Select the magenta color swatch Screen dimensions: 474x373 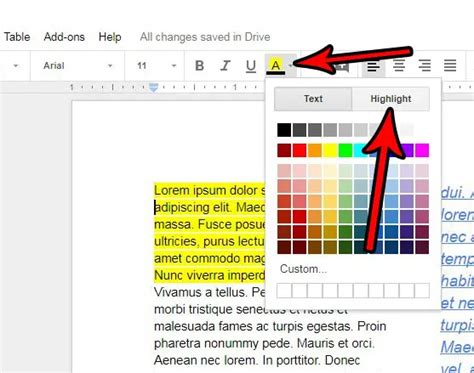(x=422, y=150)
